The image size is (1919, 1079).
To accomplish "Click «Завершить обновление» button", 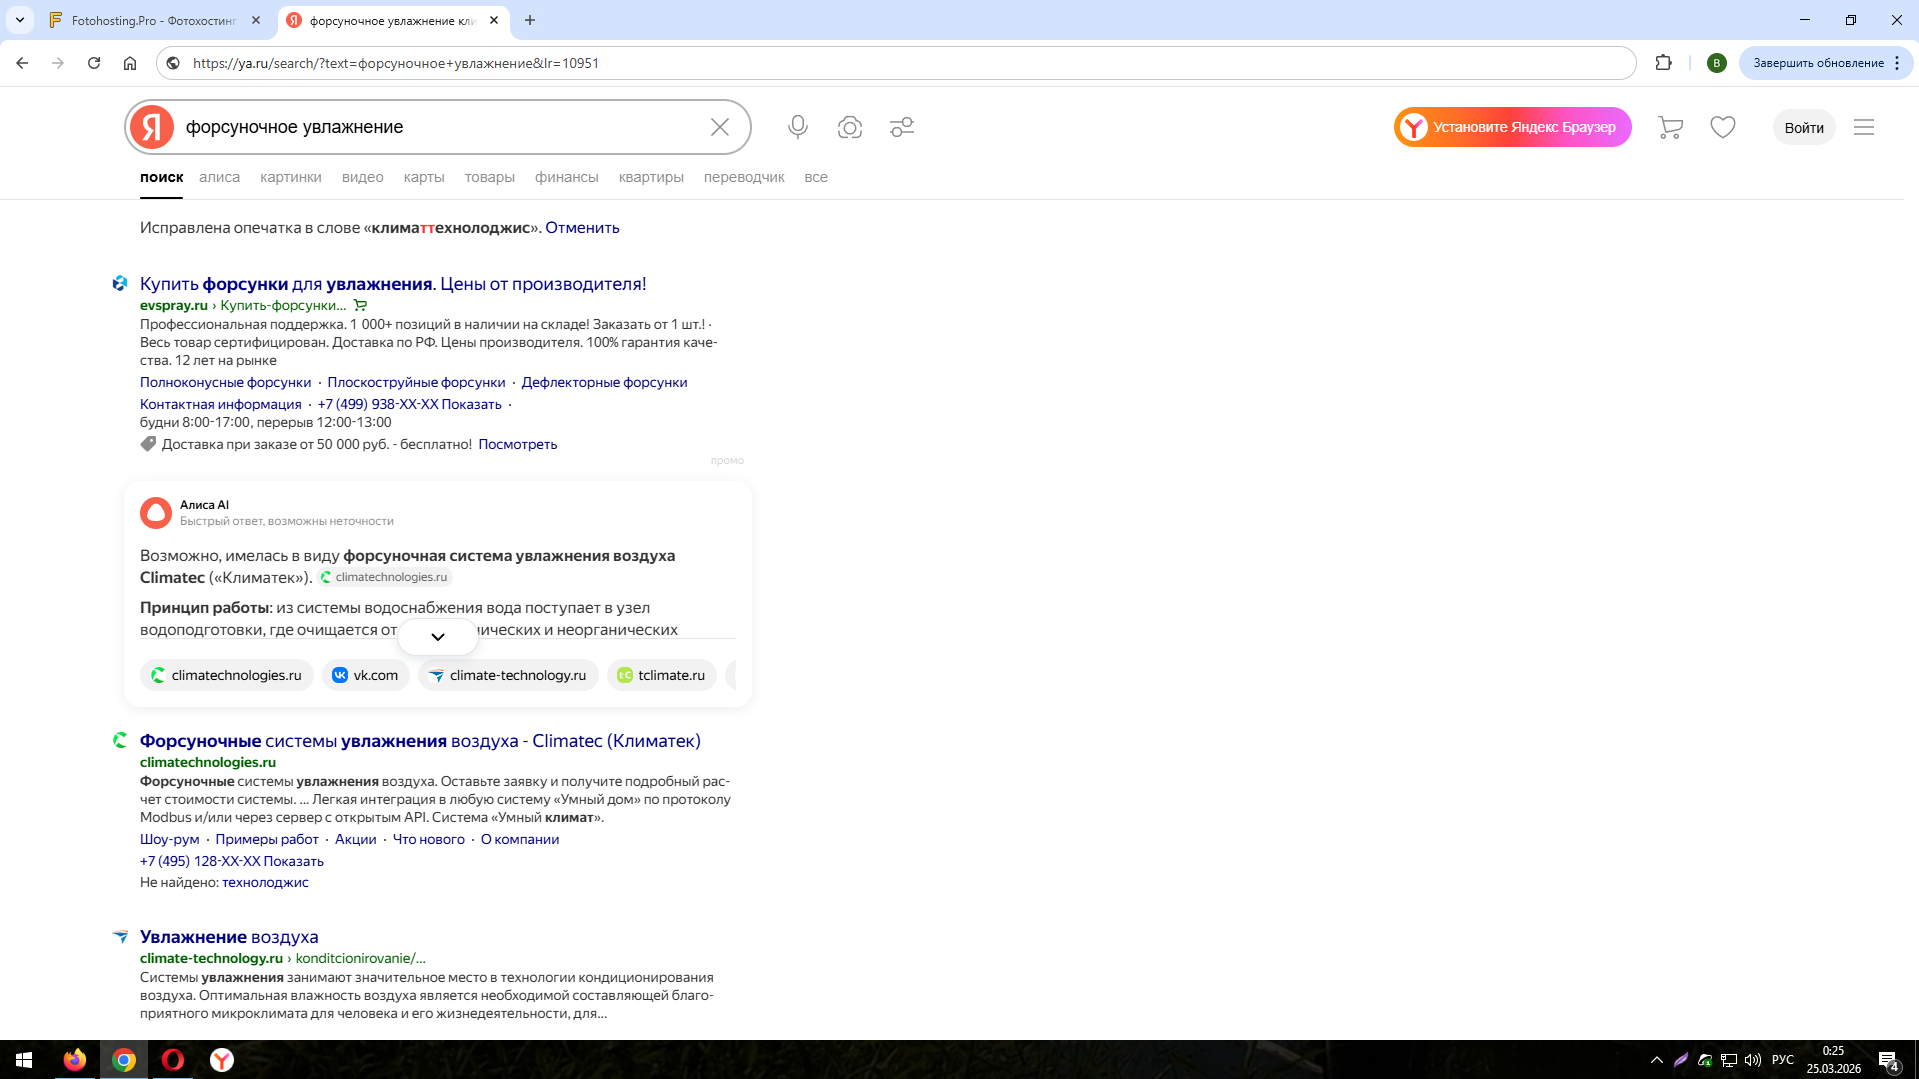I will (x=1826, y=63).
